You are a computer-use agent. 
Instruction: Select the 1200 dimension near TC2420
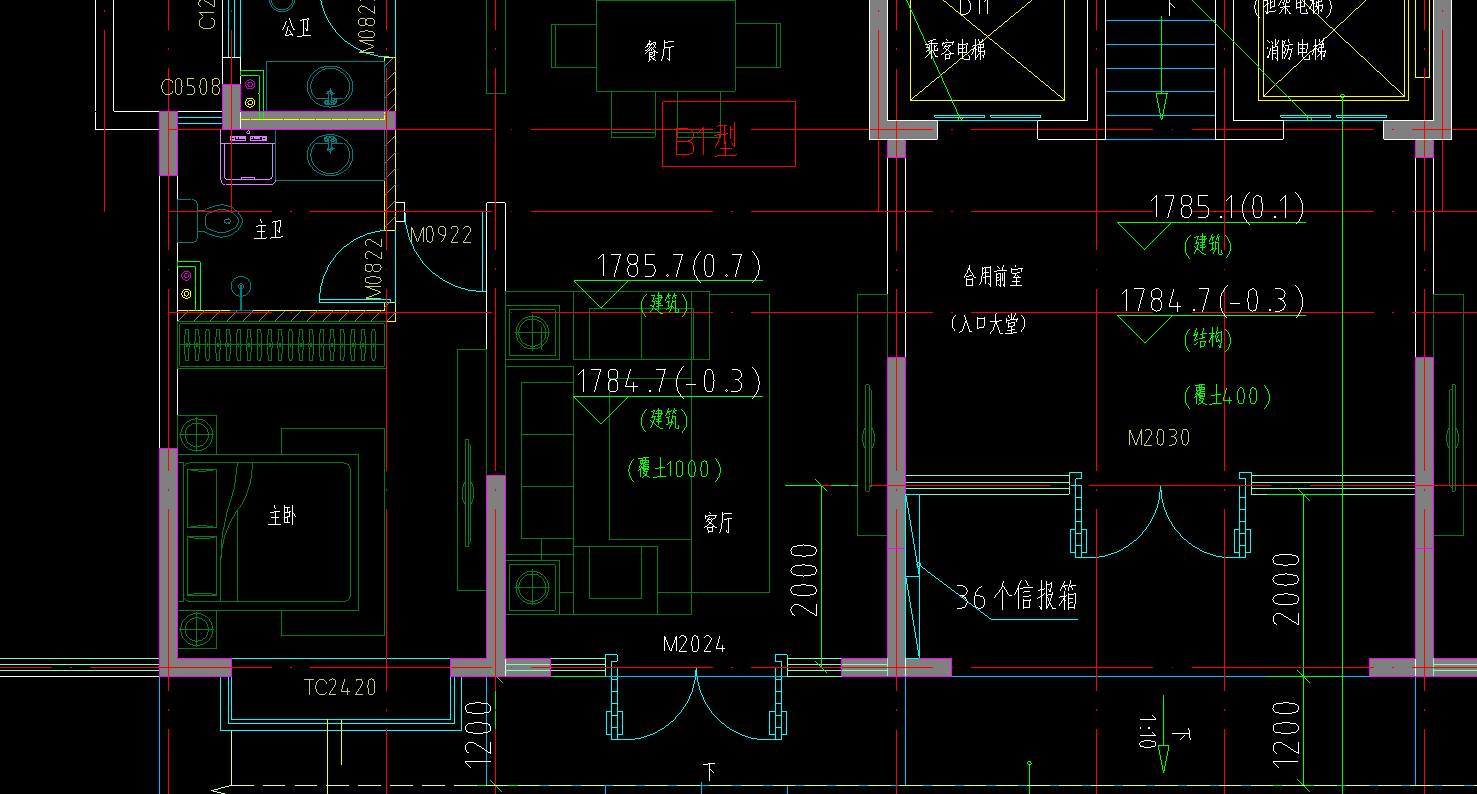(x=479, y=734)
